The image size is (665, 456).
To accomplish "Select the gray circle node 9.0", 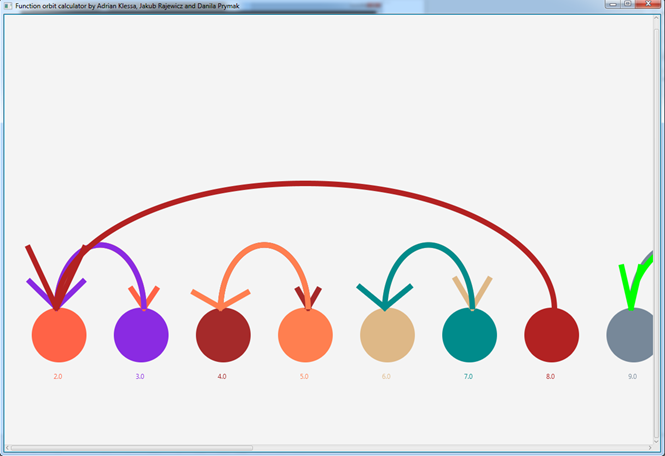I will pyautogui.click(x=630, y=335).
